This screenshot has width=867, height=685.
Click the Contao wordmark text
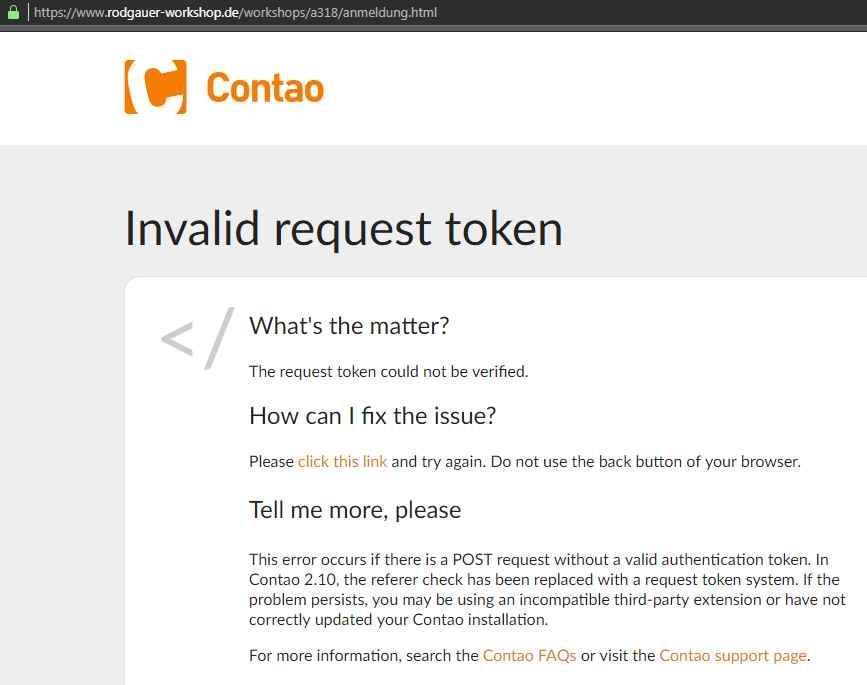pyautogui.click(x=265, y=88)
